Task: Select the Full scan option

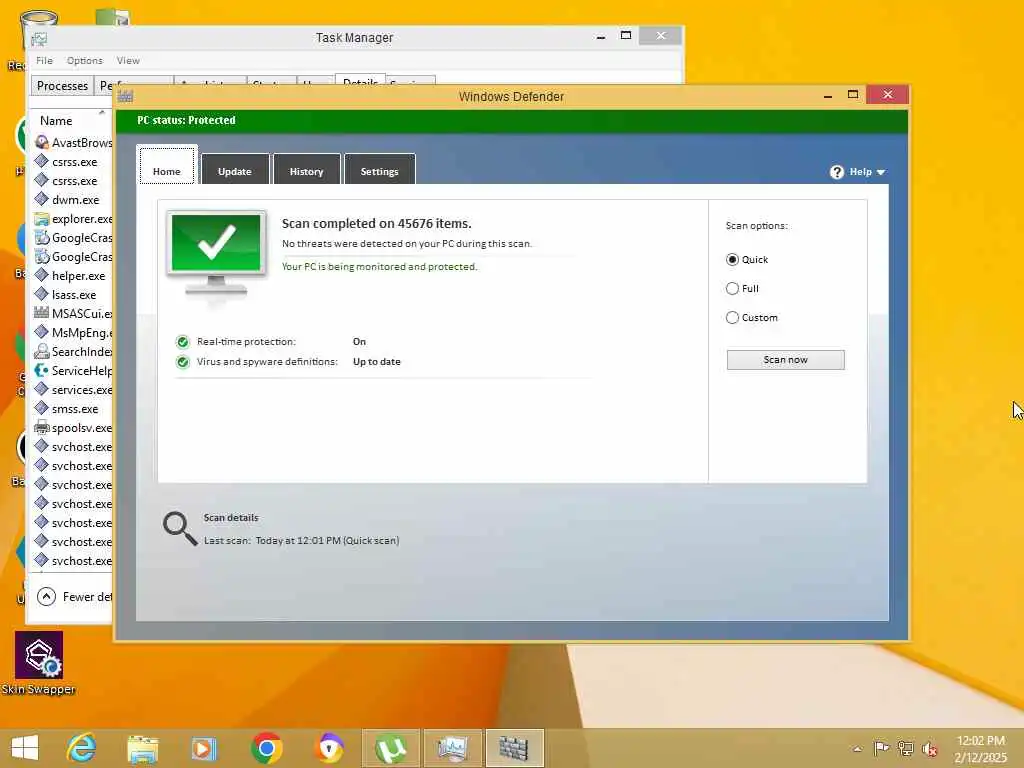Action: (x=732, y=288)
